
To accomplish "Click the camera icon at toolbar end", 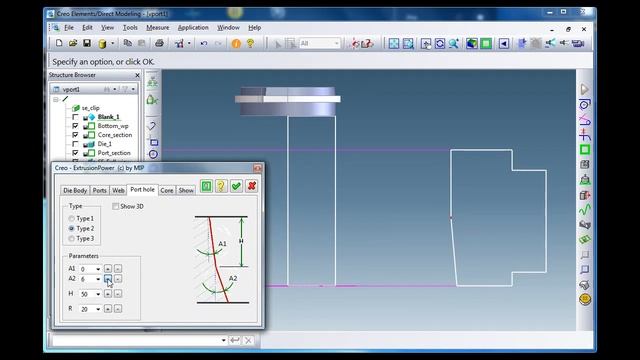I will 578,43.
